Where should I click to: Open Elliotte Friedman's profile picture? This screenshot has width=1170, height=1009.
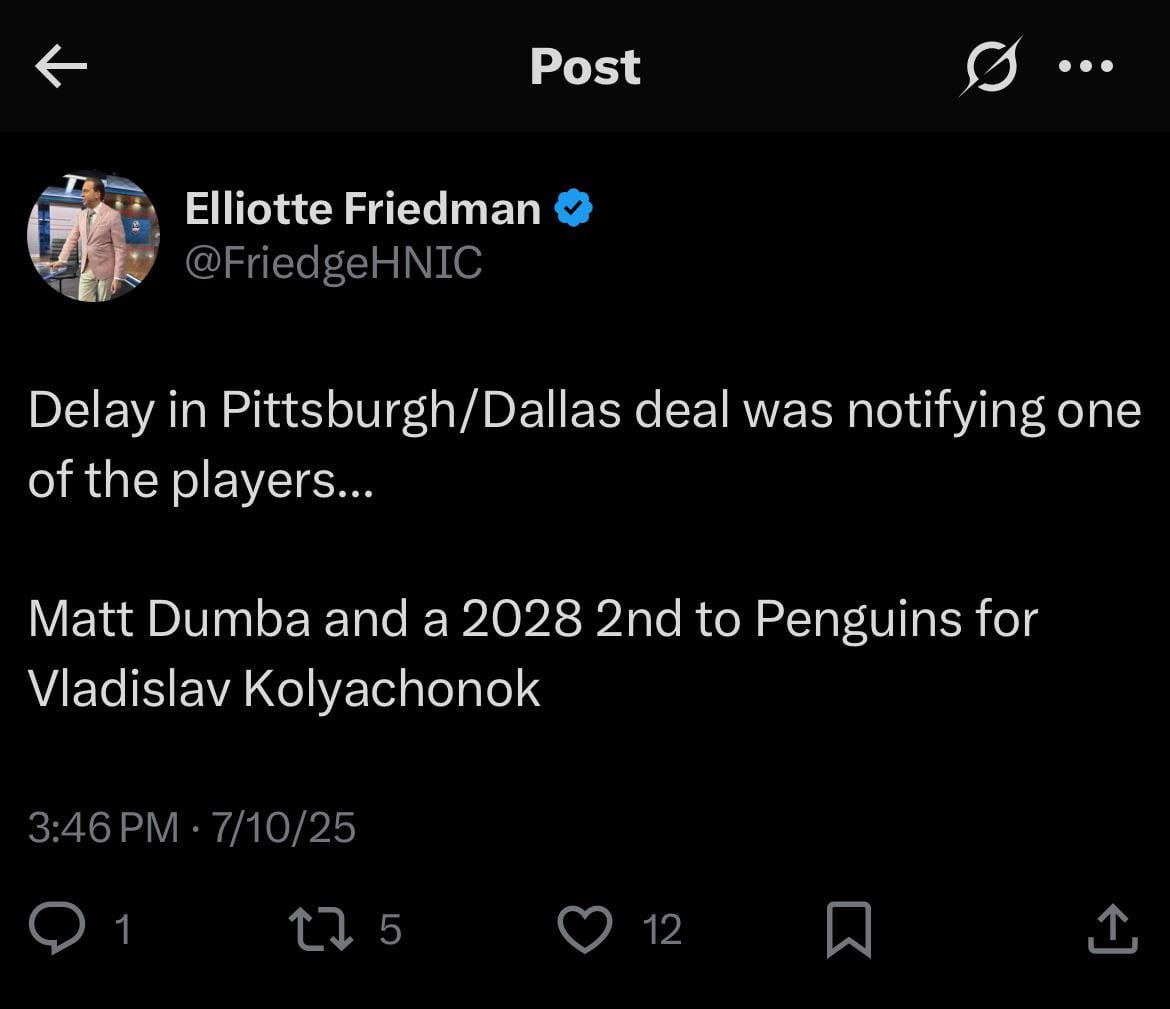(94, 236)
